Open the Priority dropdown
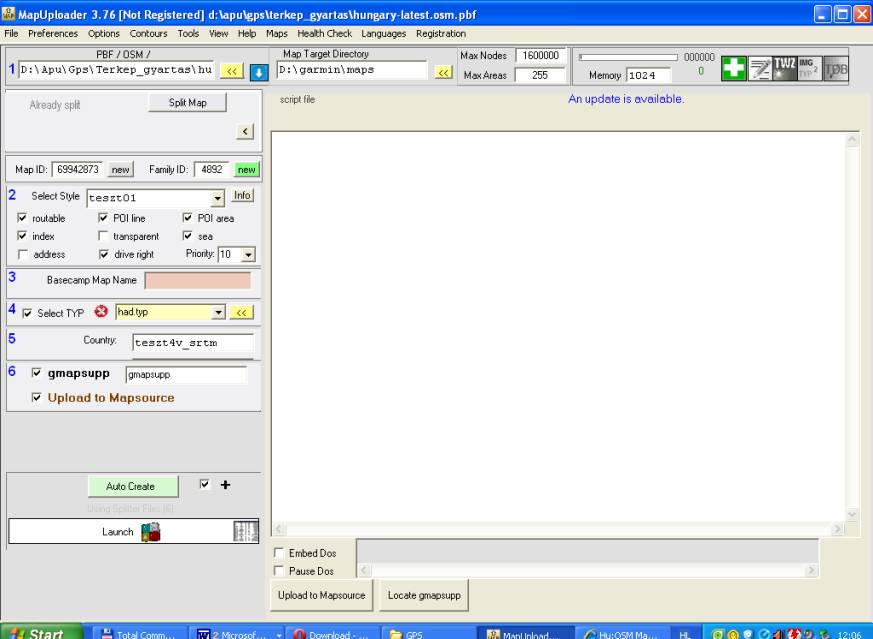The height and width of the screenshot is (639, 873). (248, 255)
